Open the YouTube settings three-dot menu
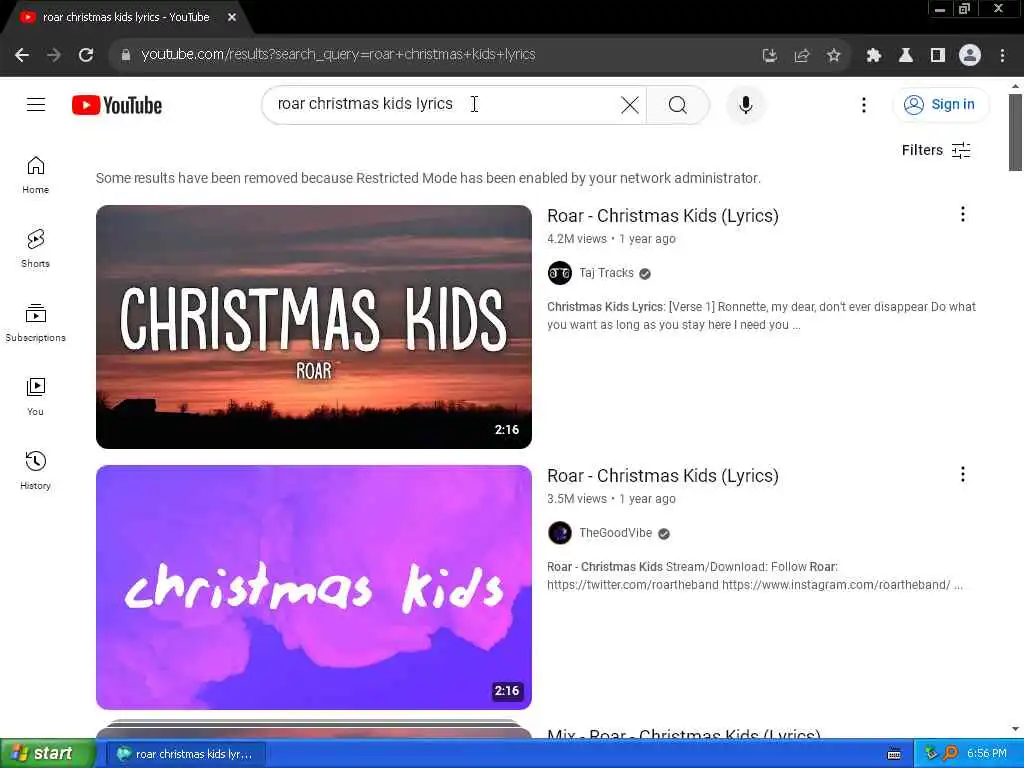The height and width of the screenshot is (768, 1024). tap(863, 104)
